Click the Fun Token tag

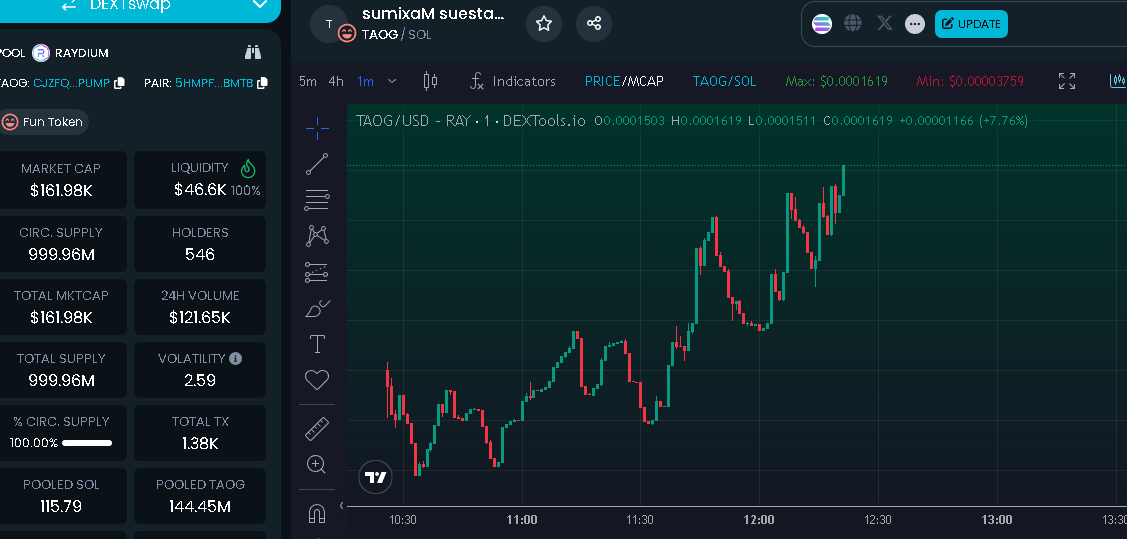[44, 122]
